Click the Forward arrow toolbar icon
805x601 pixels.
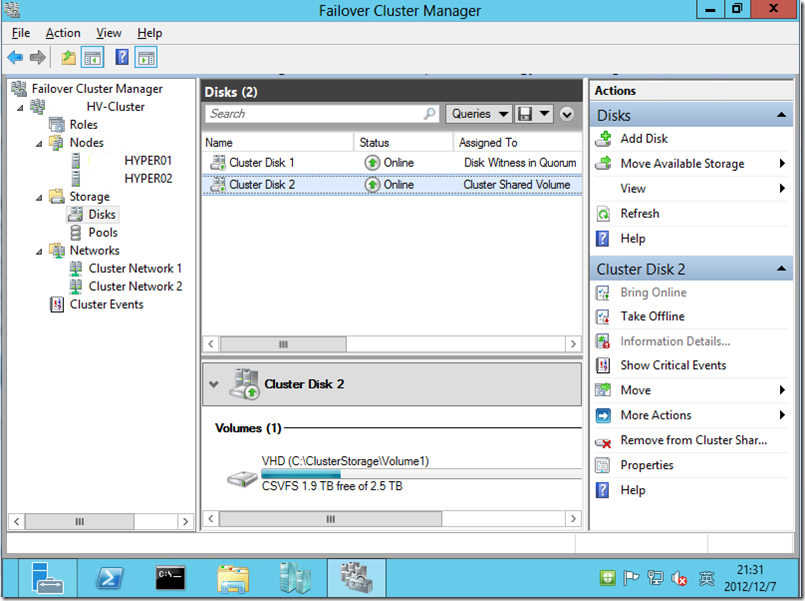(x=38, y=57)
